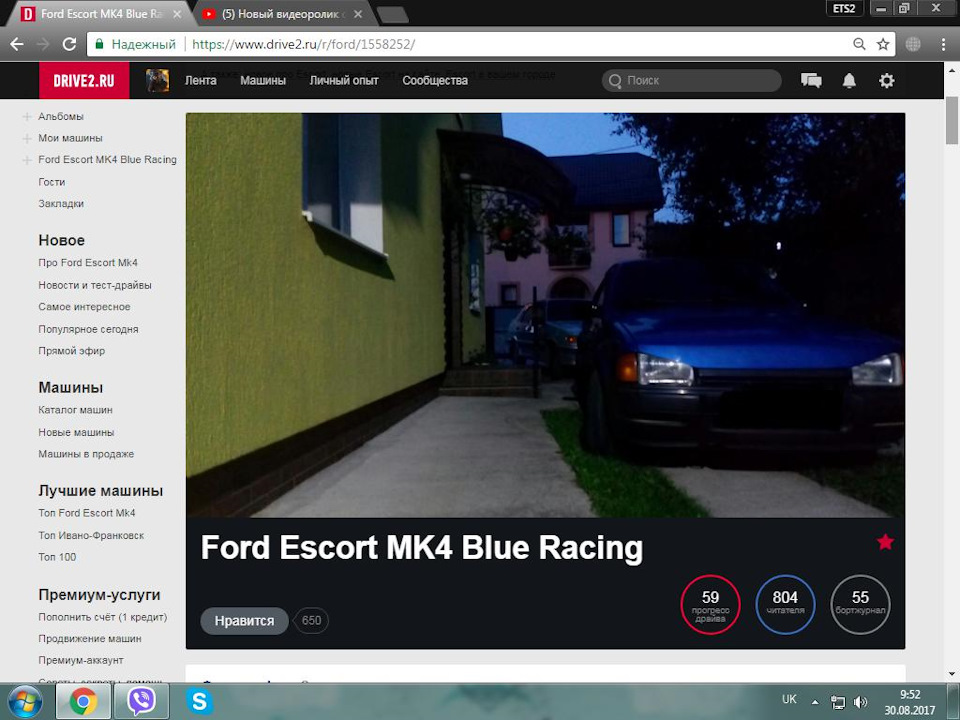Expand the Мои машины plus sign

(27, 138)
